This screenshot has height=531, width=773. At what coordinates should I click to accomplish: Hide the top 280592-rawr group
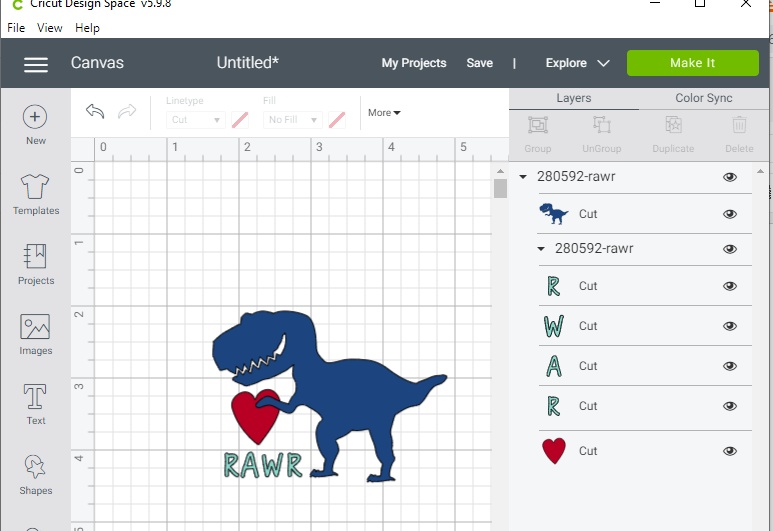(730, 177)
